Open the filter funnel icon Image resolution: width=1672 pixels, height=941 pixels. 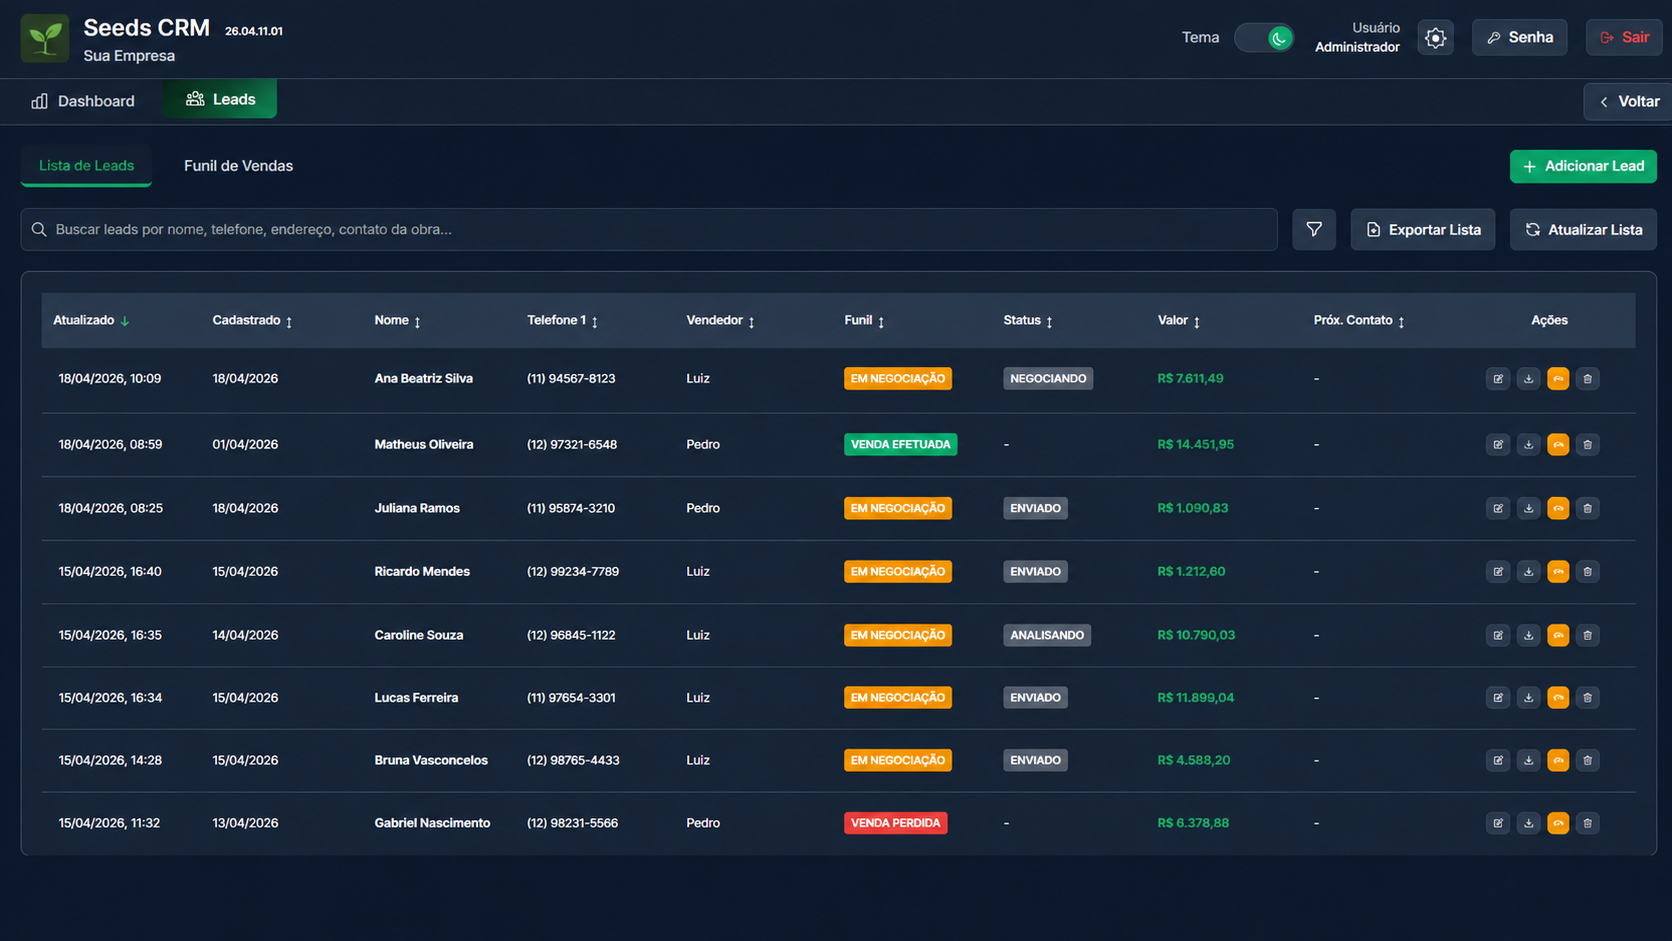[1314, 229]
